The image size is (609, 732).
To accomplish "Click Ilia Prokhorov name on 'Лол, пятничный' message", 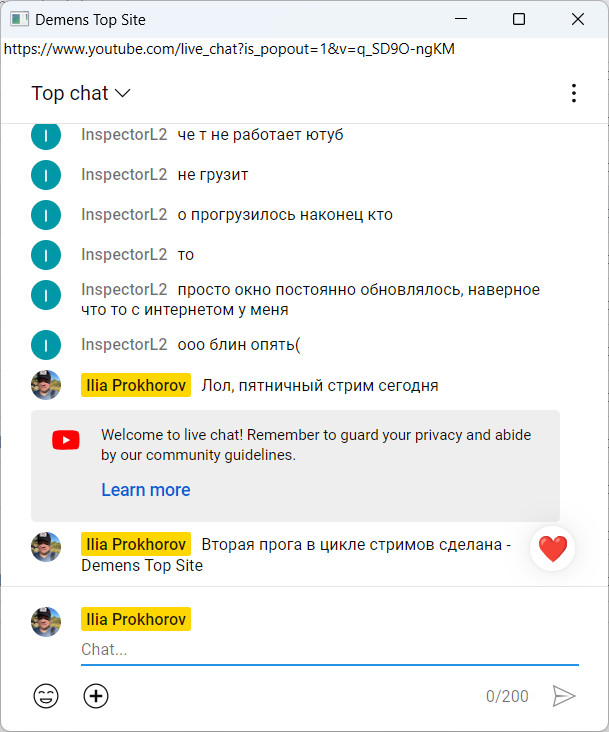I will [136, 385].
